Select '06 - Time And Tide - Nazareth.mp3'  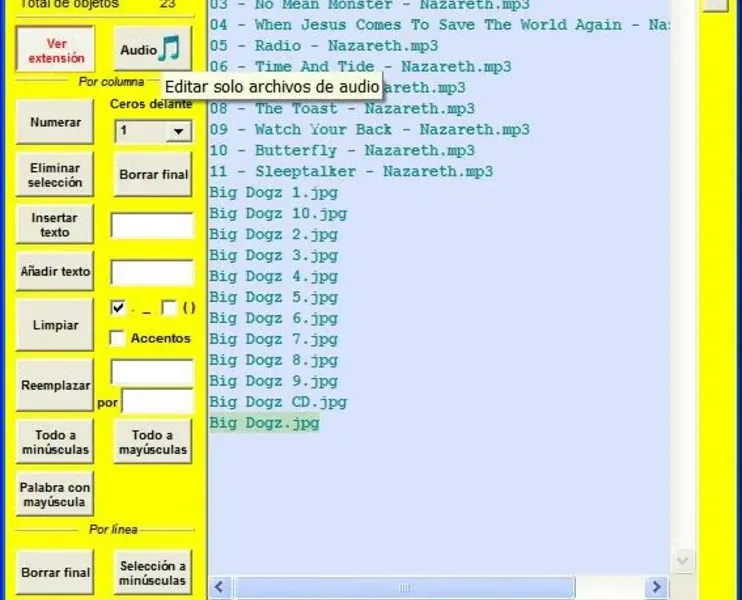click(x=360, y=67)
